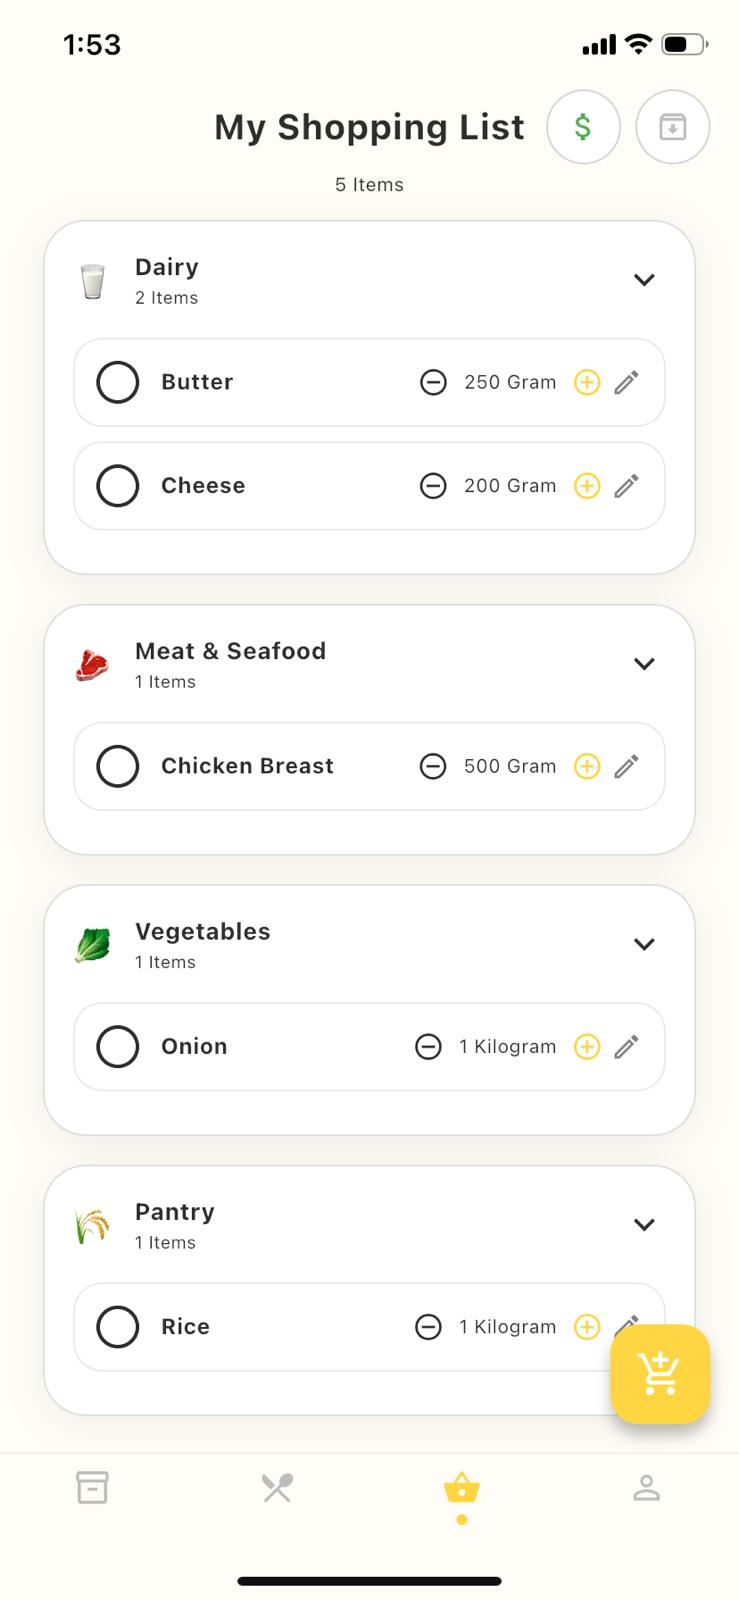Edit the Onion entry via pencil icon
Screen dimensions: 739x1600
coord(626,1047)
